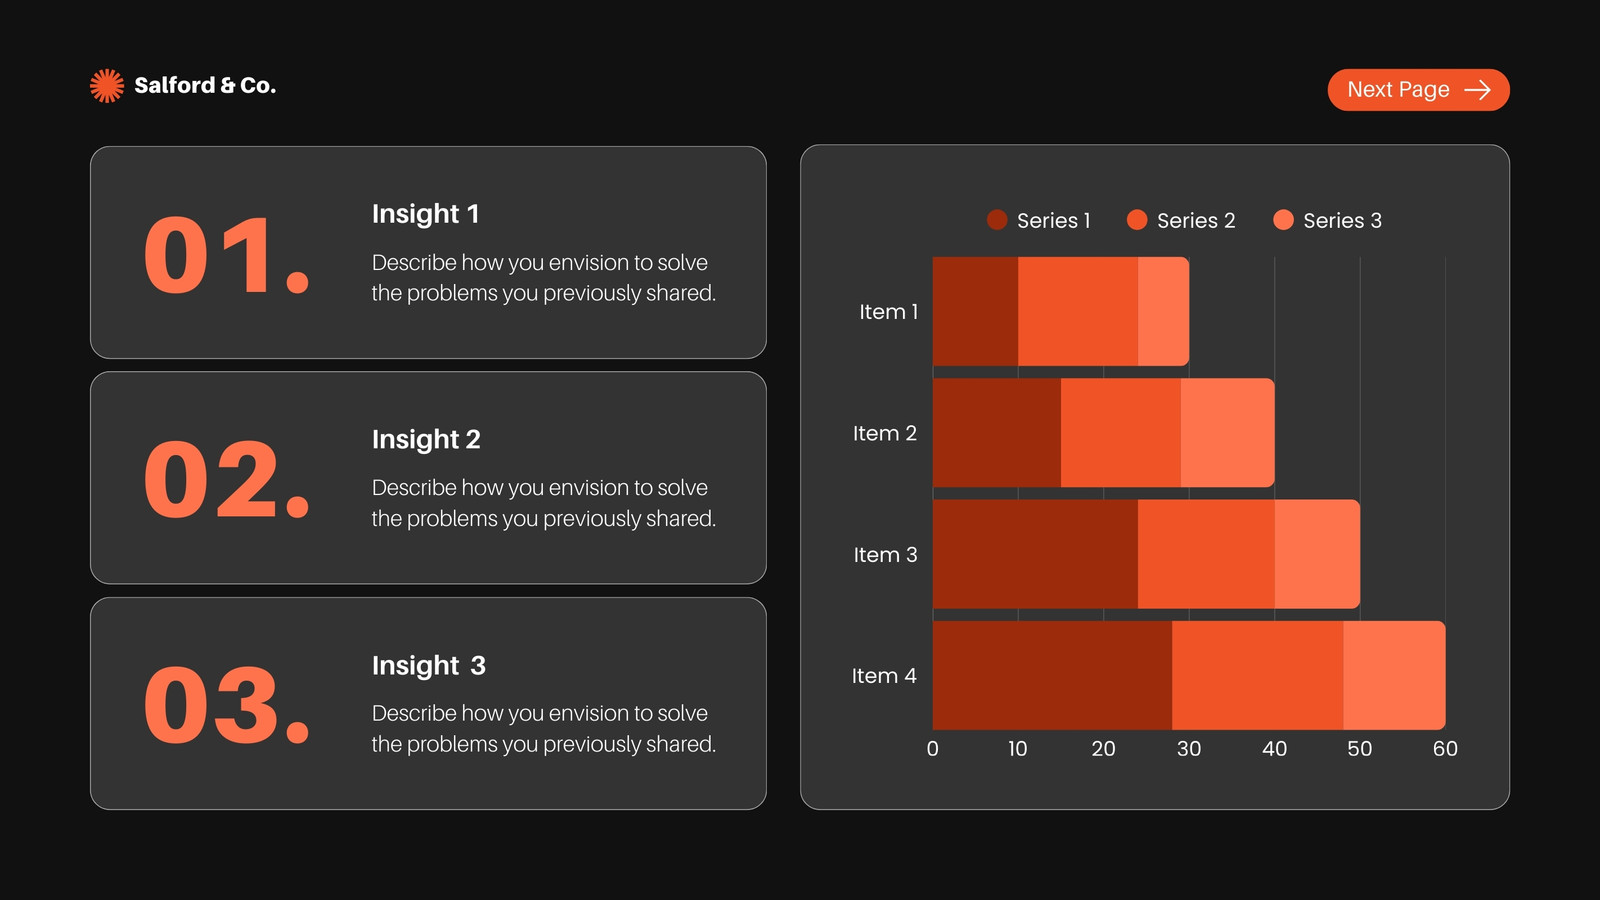Click the large 02. number
1600x900 pixels.
click(227, 480)
